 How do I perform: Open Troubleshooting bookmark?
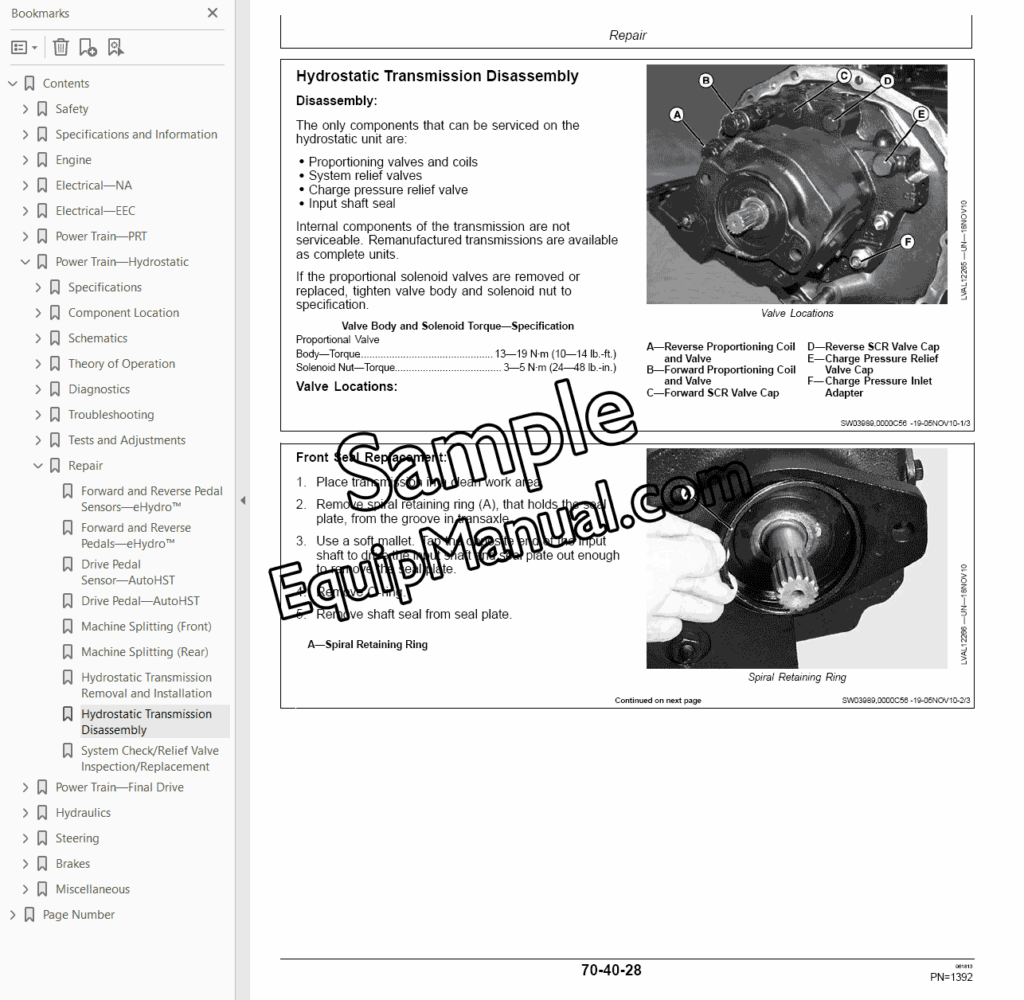111,415
